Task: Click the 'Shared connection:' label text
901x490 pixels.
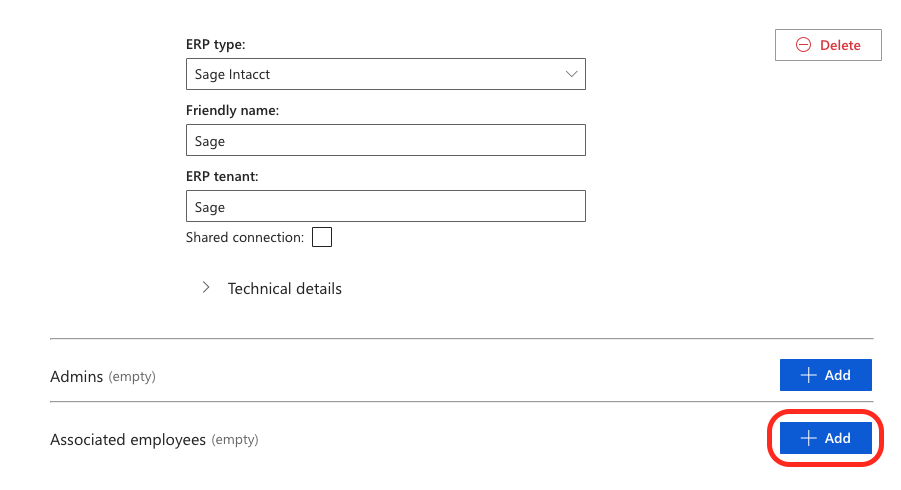Action: click(244, 237)
